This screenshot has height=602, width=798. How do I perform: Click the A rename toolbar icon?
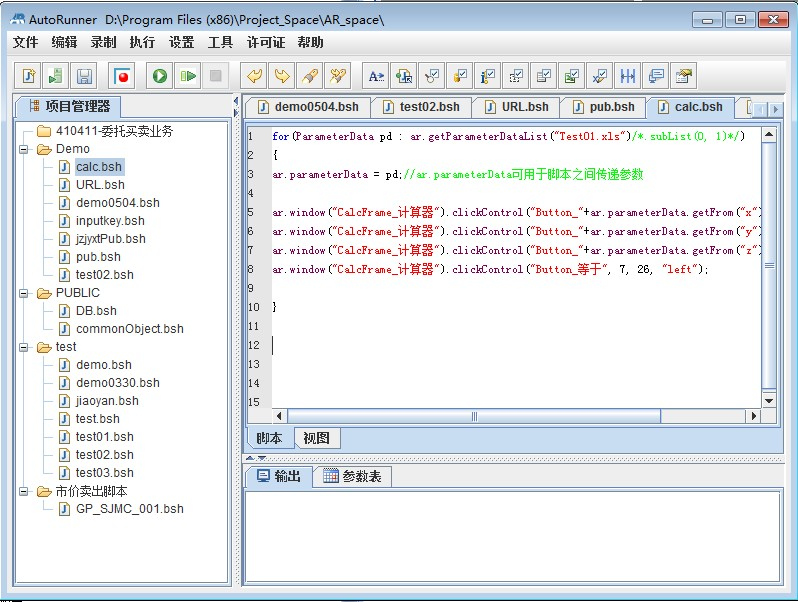376,76
